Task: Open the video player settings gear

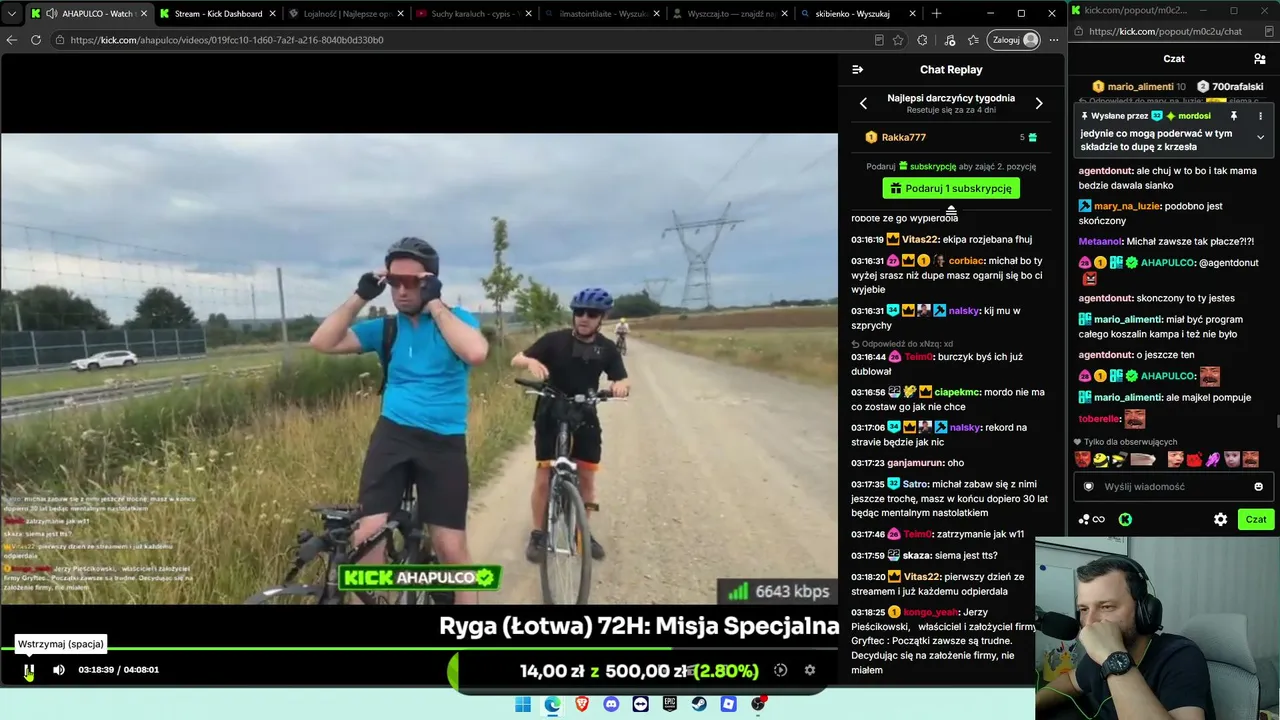Action: (x=810, y=670)
